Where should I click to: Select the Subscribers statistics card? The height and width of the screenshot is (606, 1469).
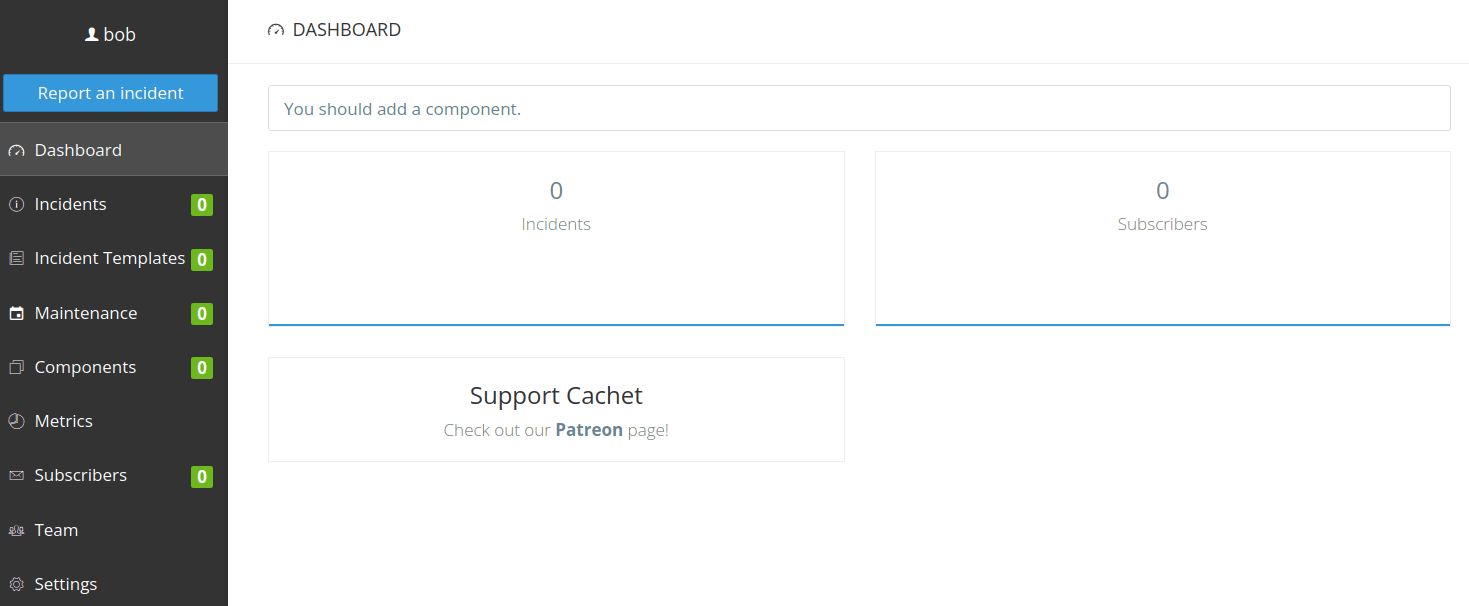[x=1163, y=238]
